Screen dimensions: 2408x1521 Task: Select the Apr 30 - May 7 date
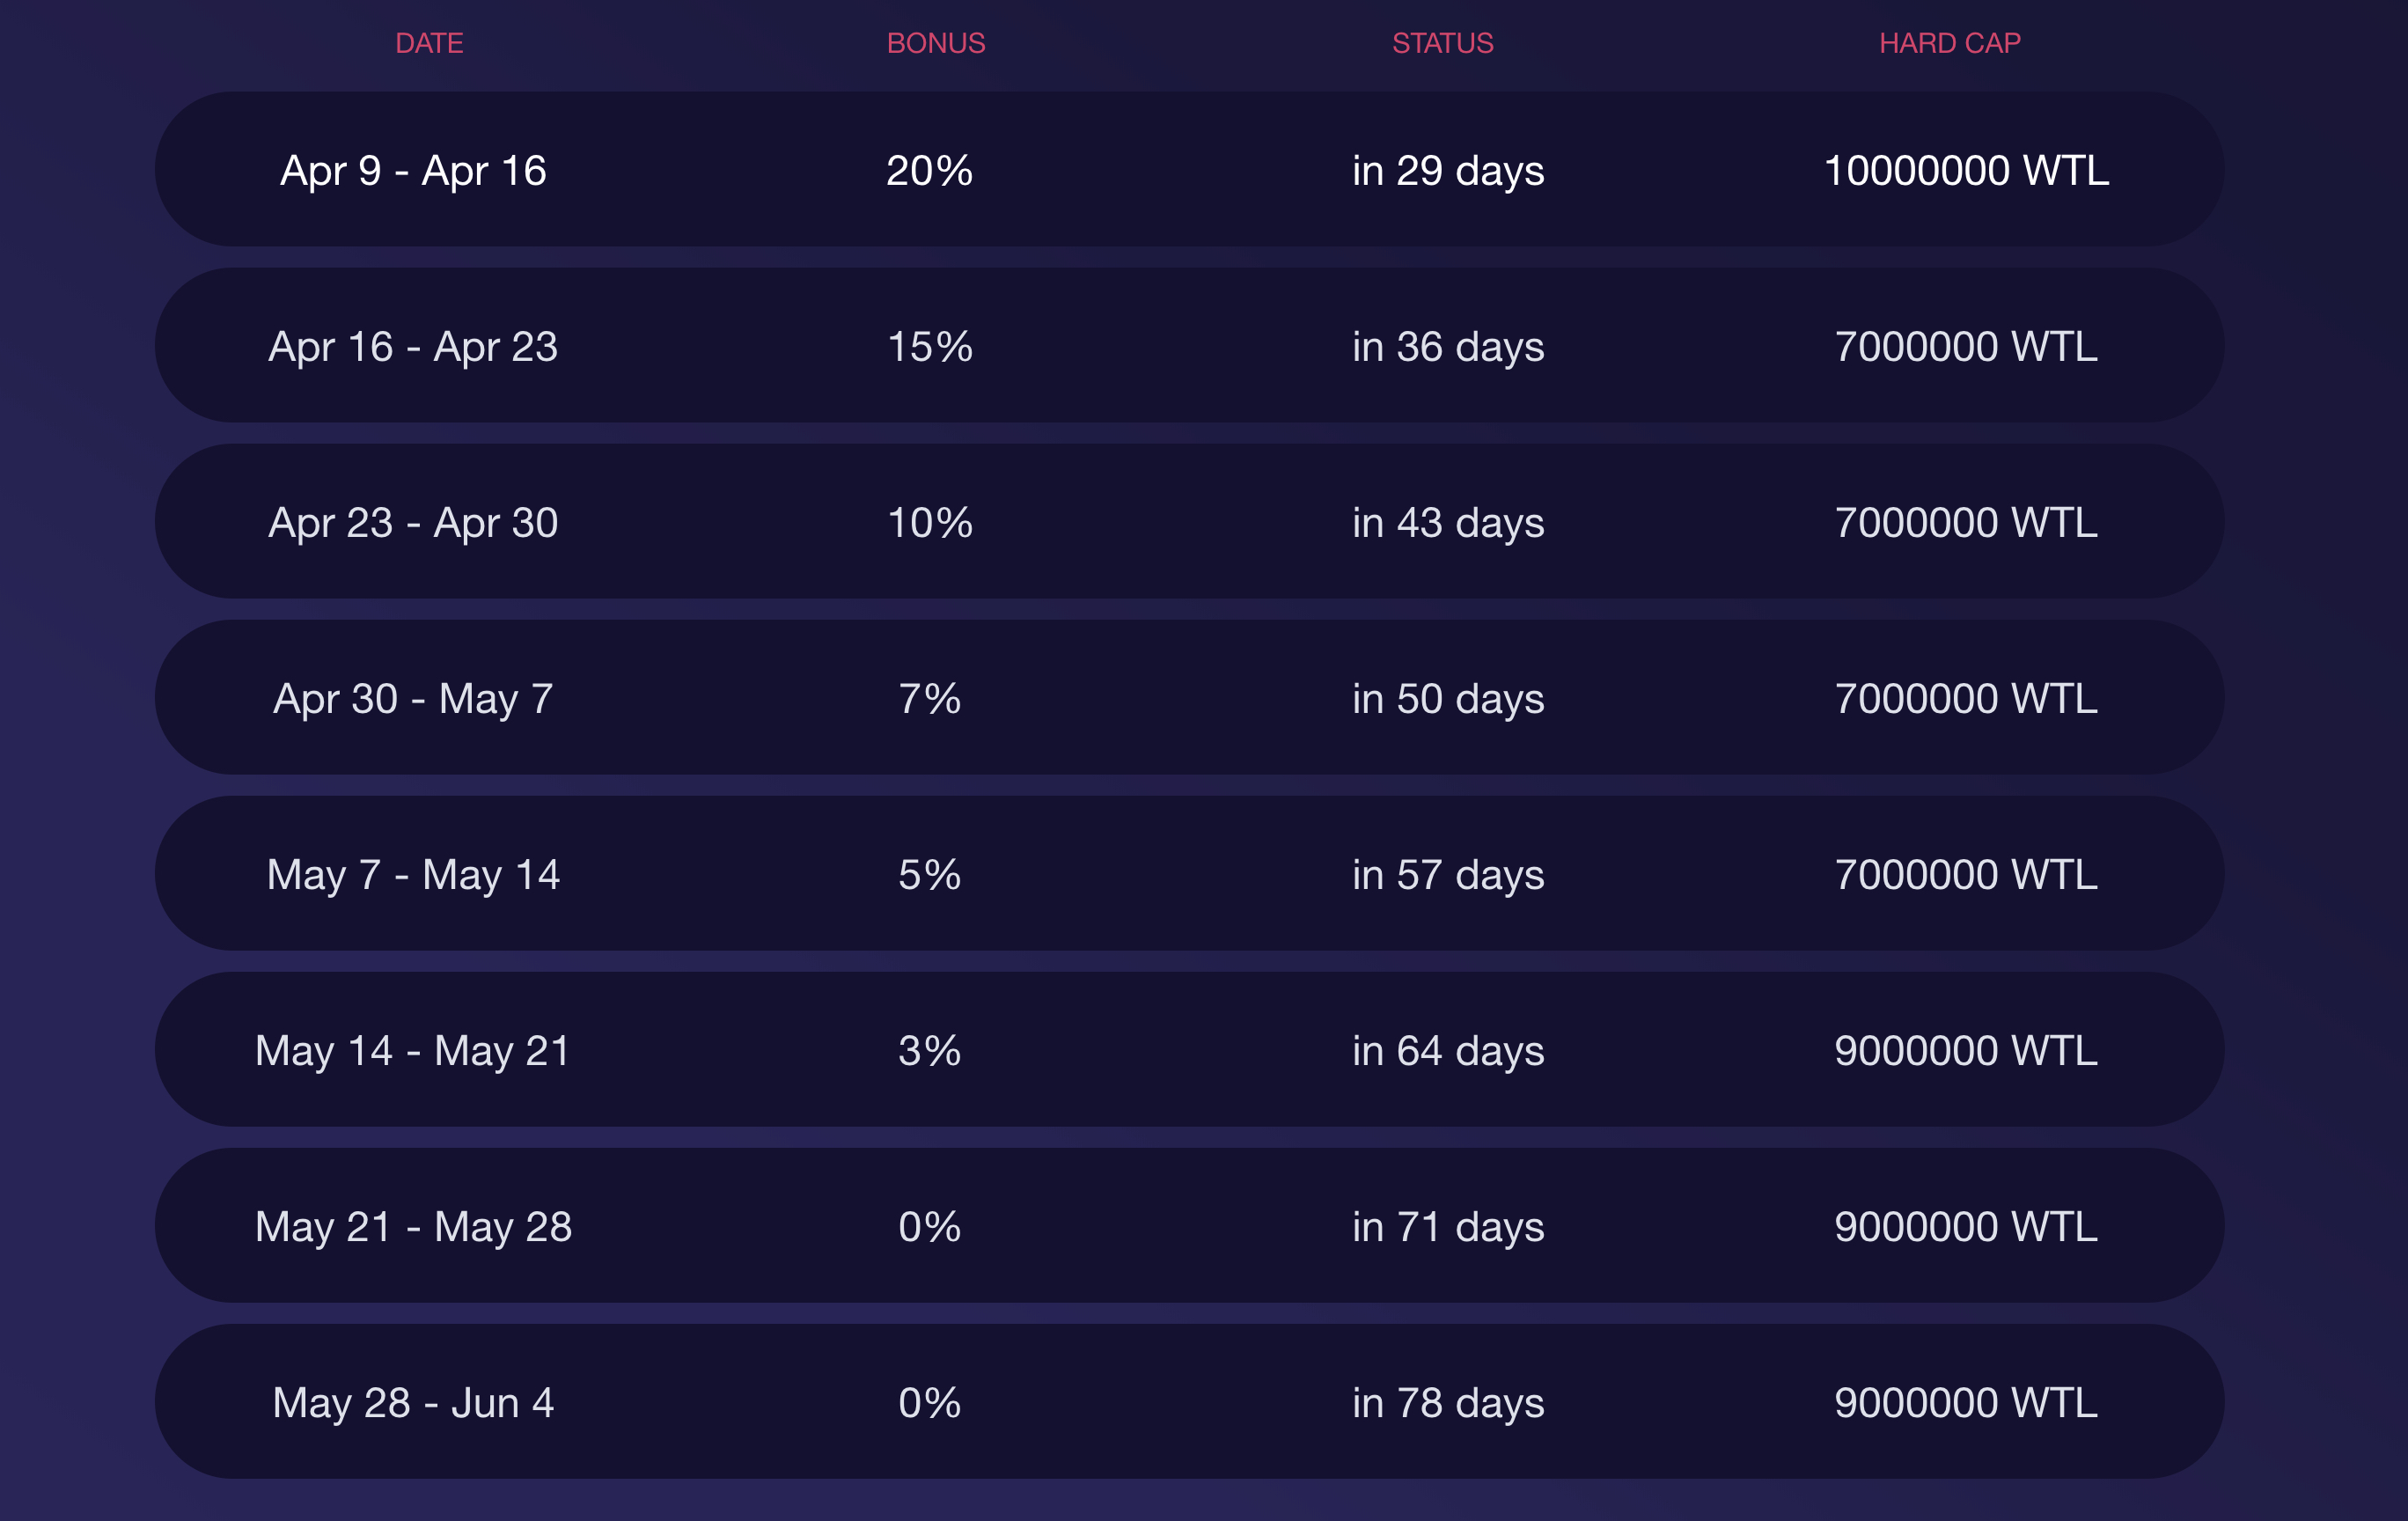[x=413, y=699]
